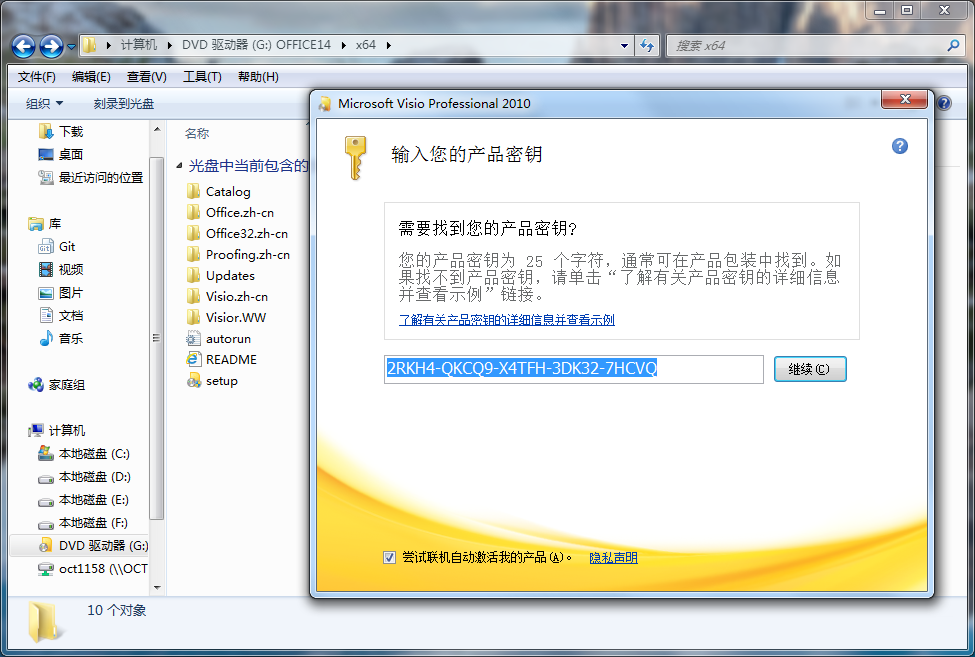Screen dimensions: 975x657
Task: Expand the 组织 dropdown menu
Action: click(x=44, y=103)
